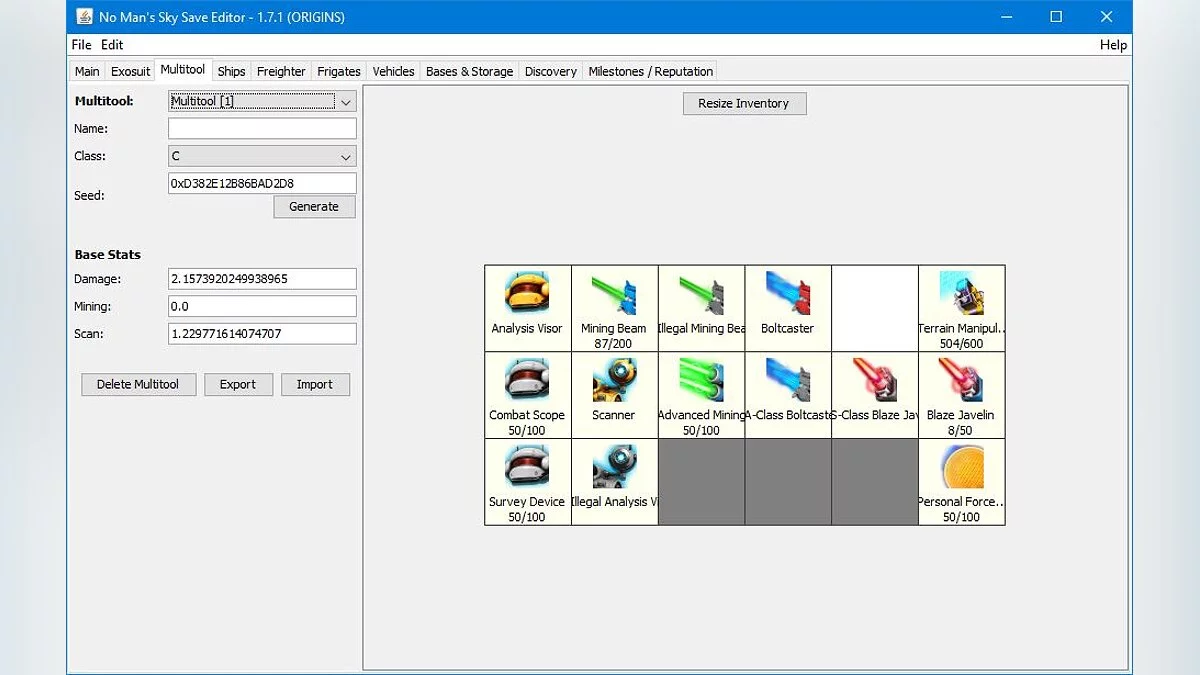Click the Delete Multitool button
This screenshot has width=1200, height=675.
click(138, 384)
